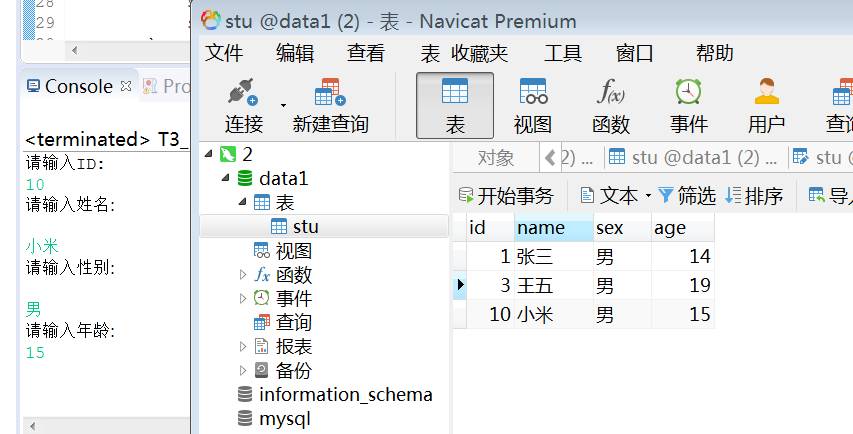
Task: Click the Eclipse console scroll-left arrow
Action: [33, 426]
